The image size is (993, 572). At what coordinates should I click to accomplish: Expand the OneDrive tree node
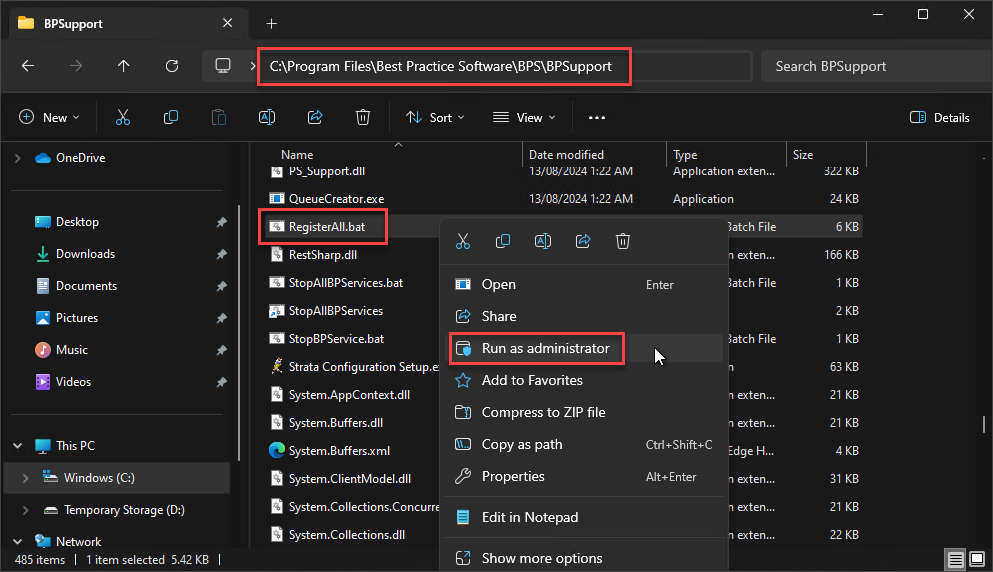coord(18,158)
